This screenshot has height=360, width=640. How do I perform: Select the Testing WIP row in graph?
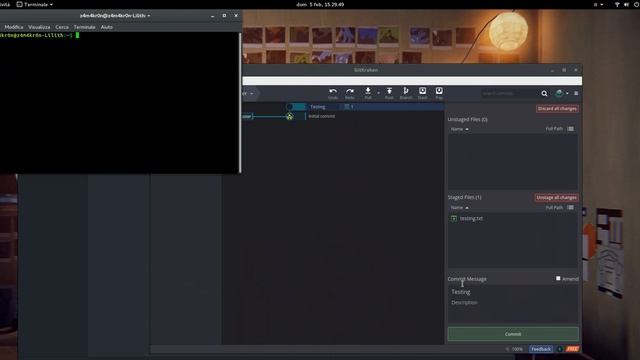point(343,107)
